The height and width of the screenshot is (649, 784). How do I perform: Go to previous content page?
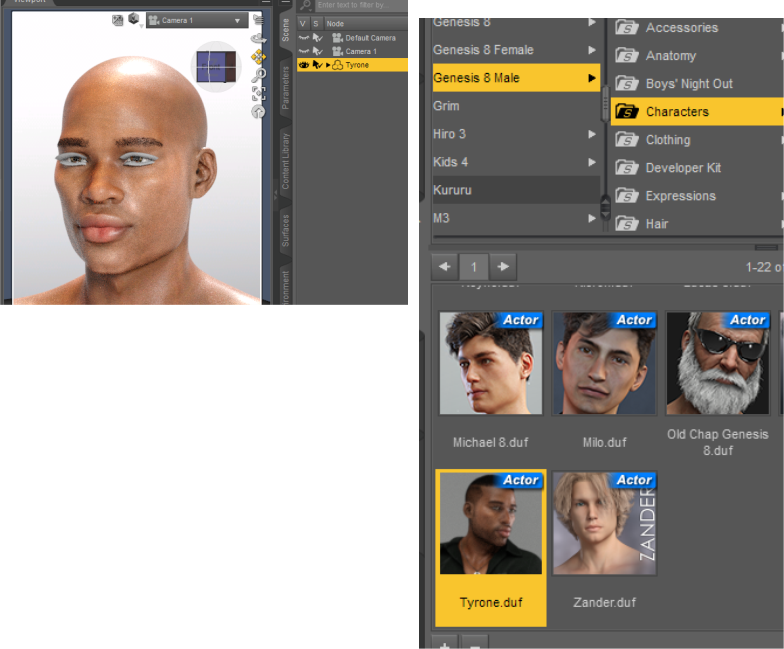click(x=444, y=266)
